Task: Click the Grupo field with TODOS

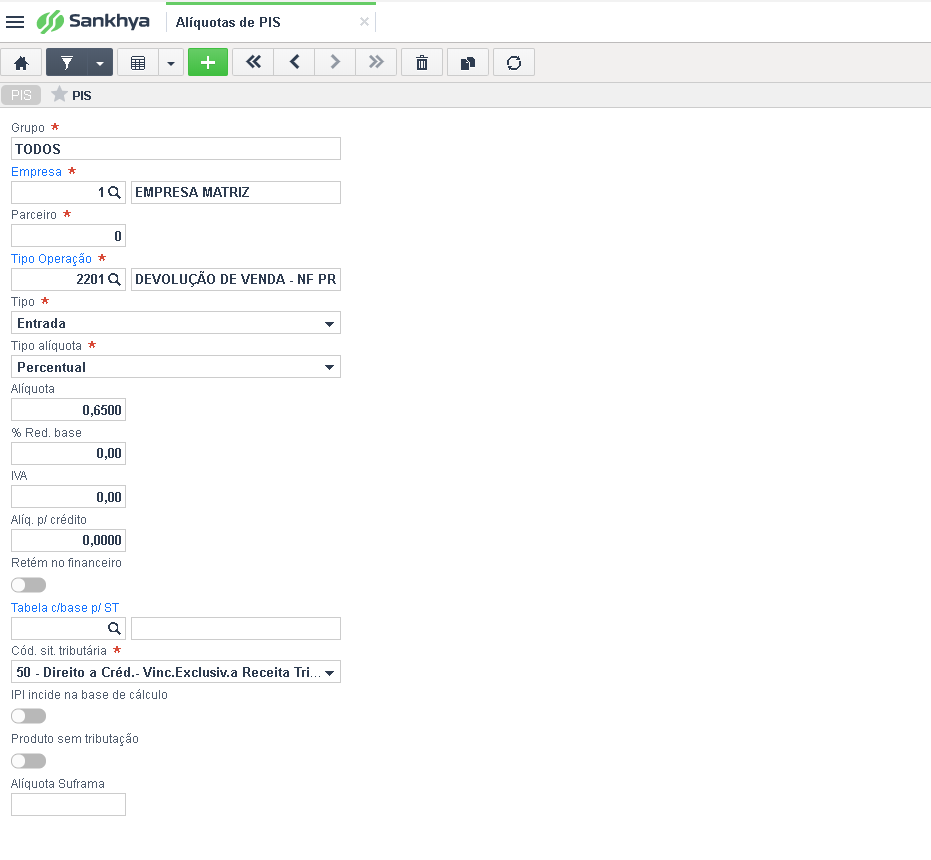Action: pyautogui.click(x=176, y=148)
